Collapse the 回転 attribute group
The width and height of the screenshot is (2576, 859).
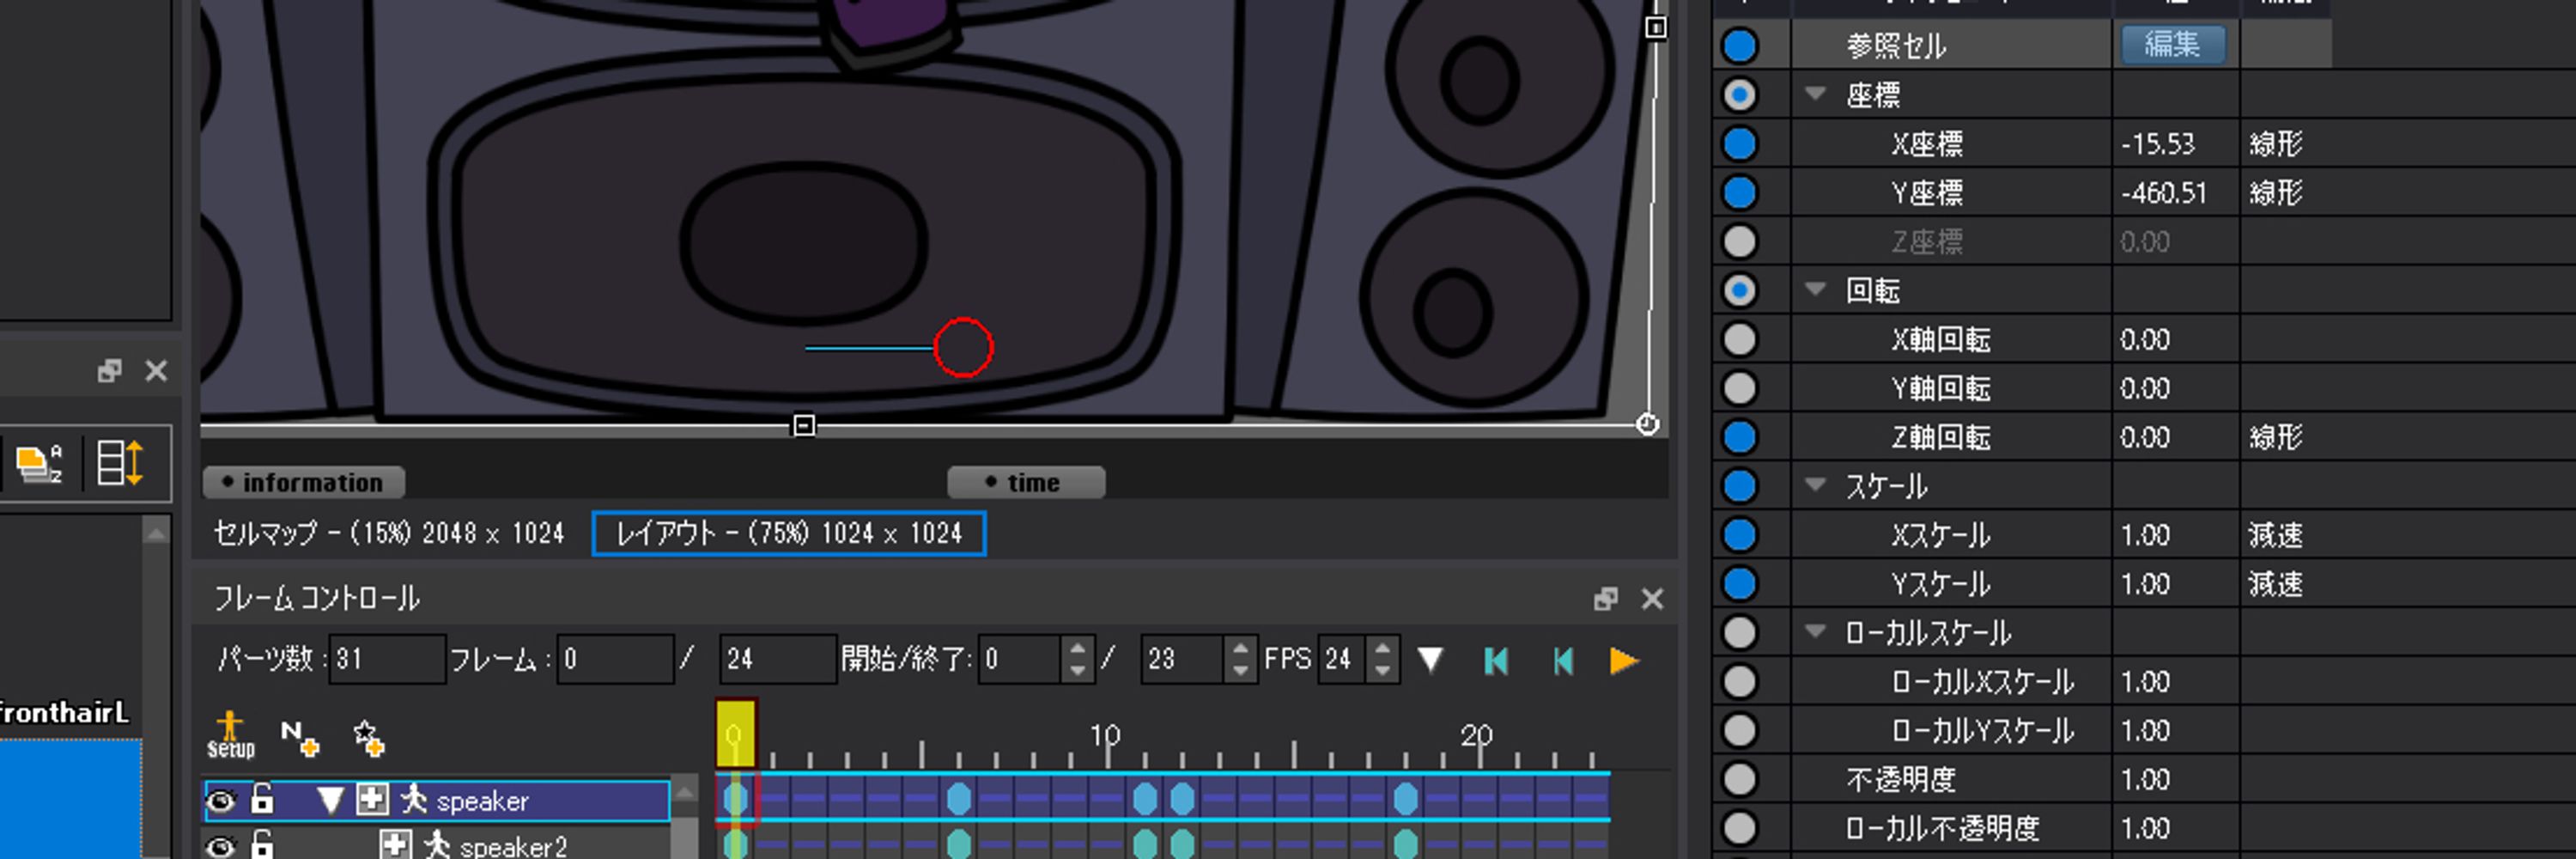pyautogui.click(x=1816, y=290)
